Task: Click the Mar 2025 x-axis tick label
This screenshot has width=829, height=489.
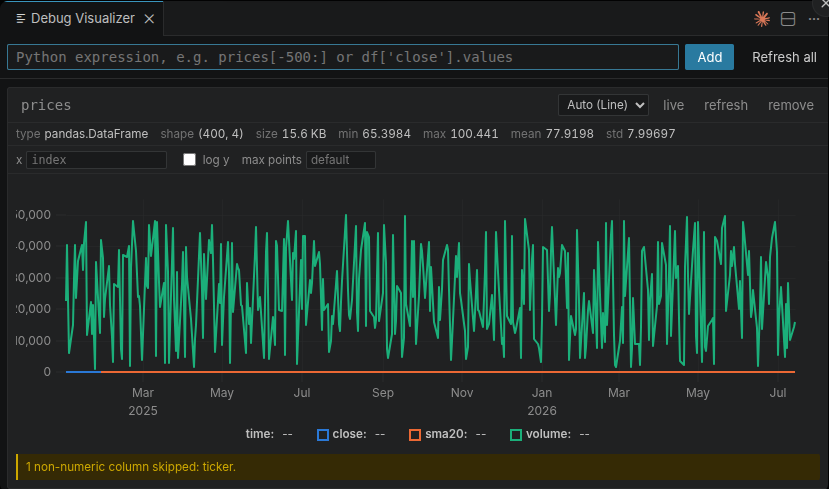Action: 143,402
